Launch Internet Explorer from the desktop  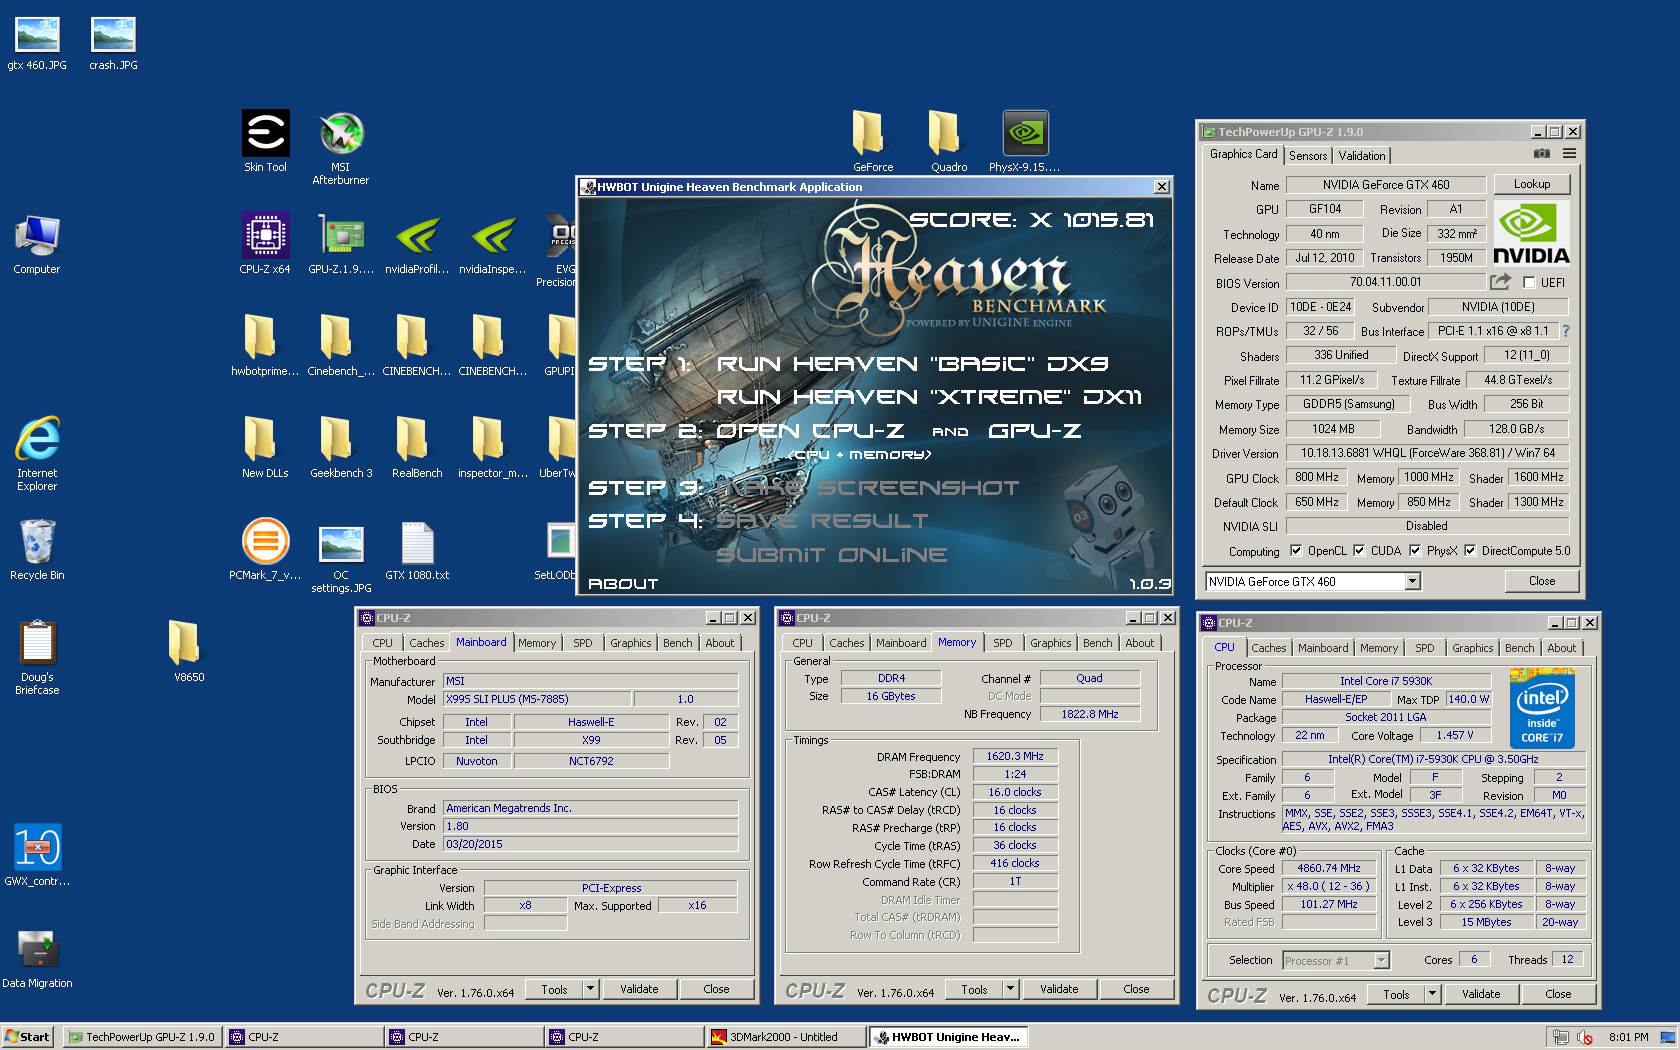coord(37,453)
